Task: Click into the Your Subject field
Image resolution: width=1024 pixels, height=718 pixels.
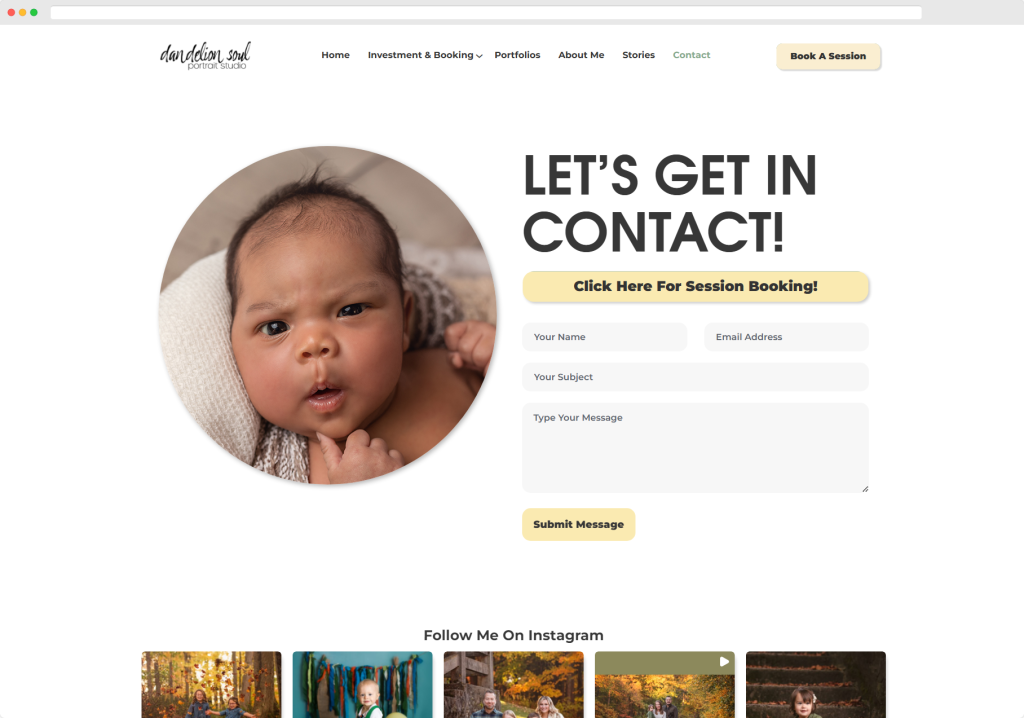Action: tap(696, 377)
